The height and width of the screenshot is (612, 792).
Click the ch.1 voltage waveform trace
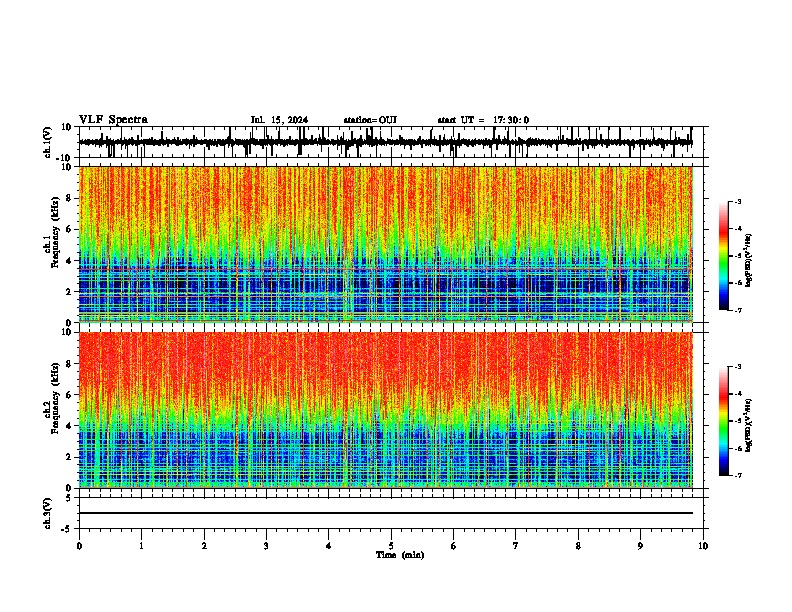point(386,142)
